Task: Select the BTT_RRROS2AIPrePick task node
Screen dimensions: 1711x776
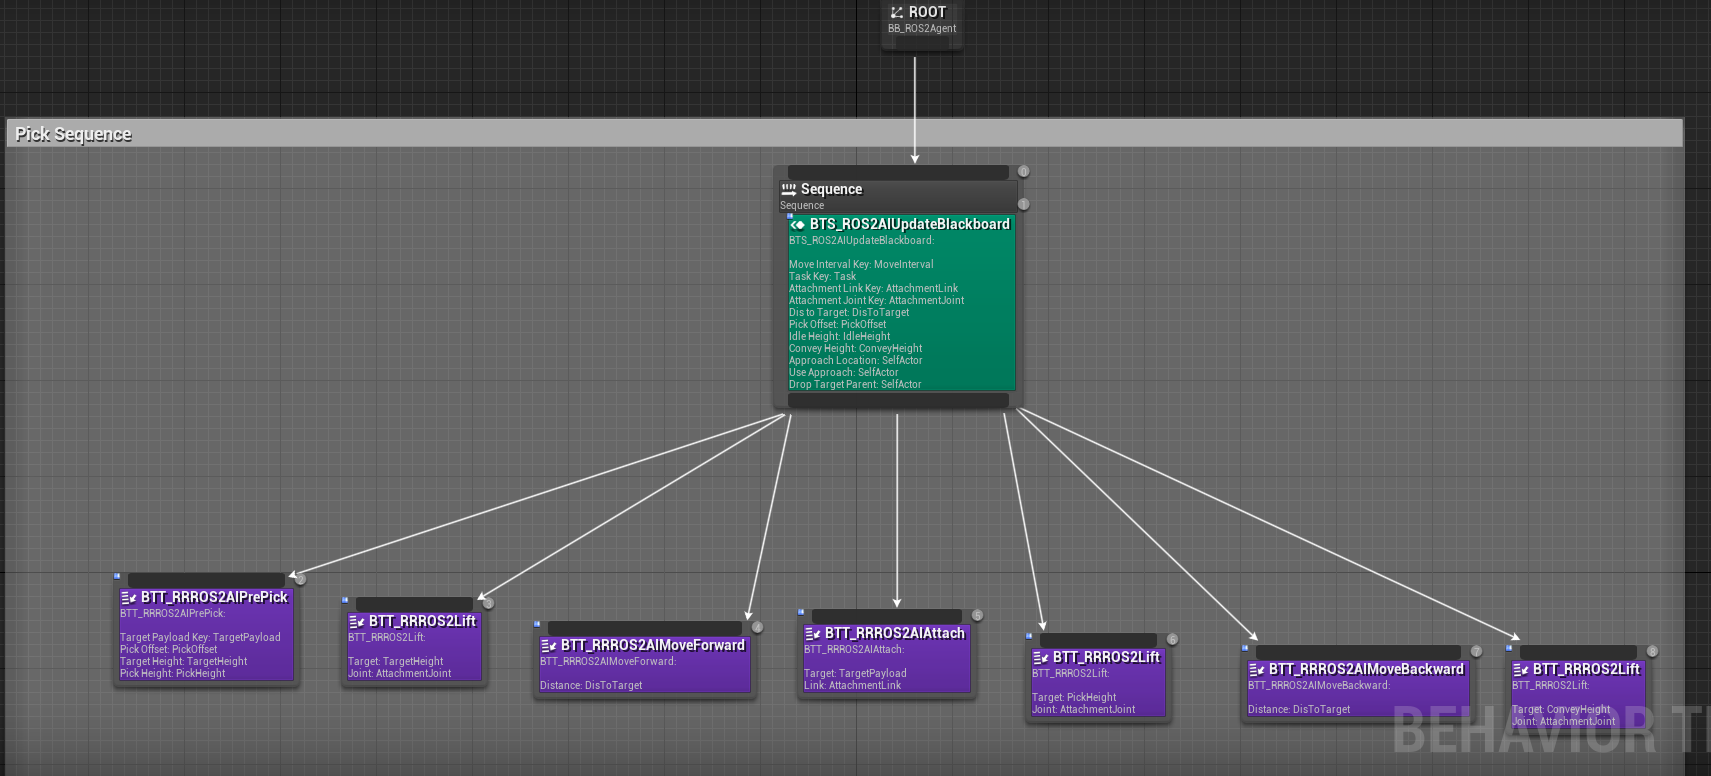Action: click(207, 629)
